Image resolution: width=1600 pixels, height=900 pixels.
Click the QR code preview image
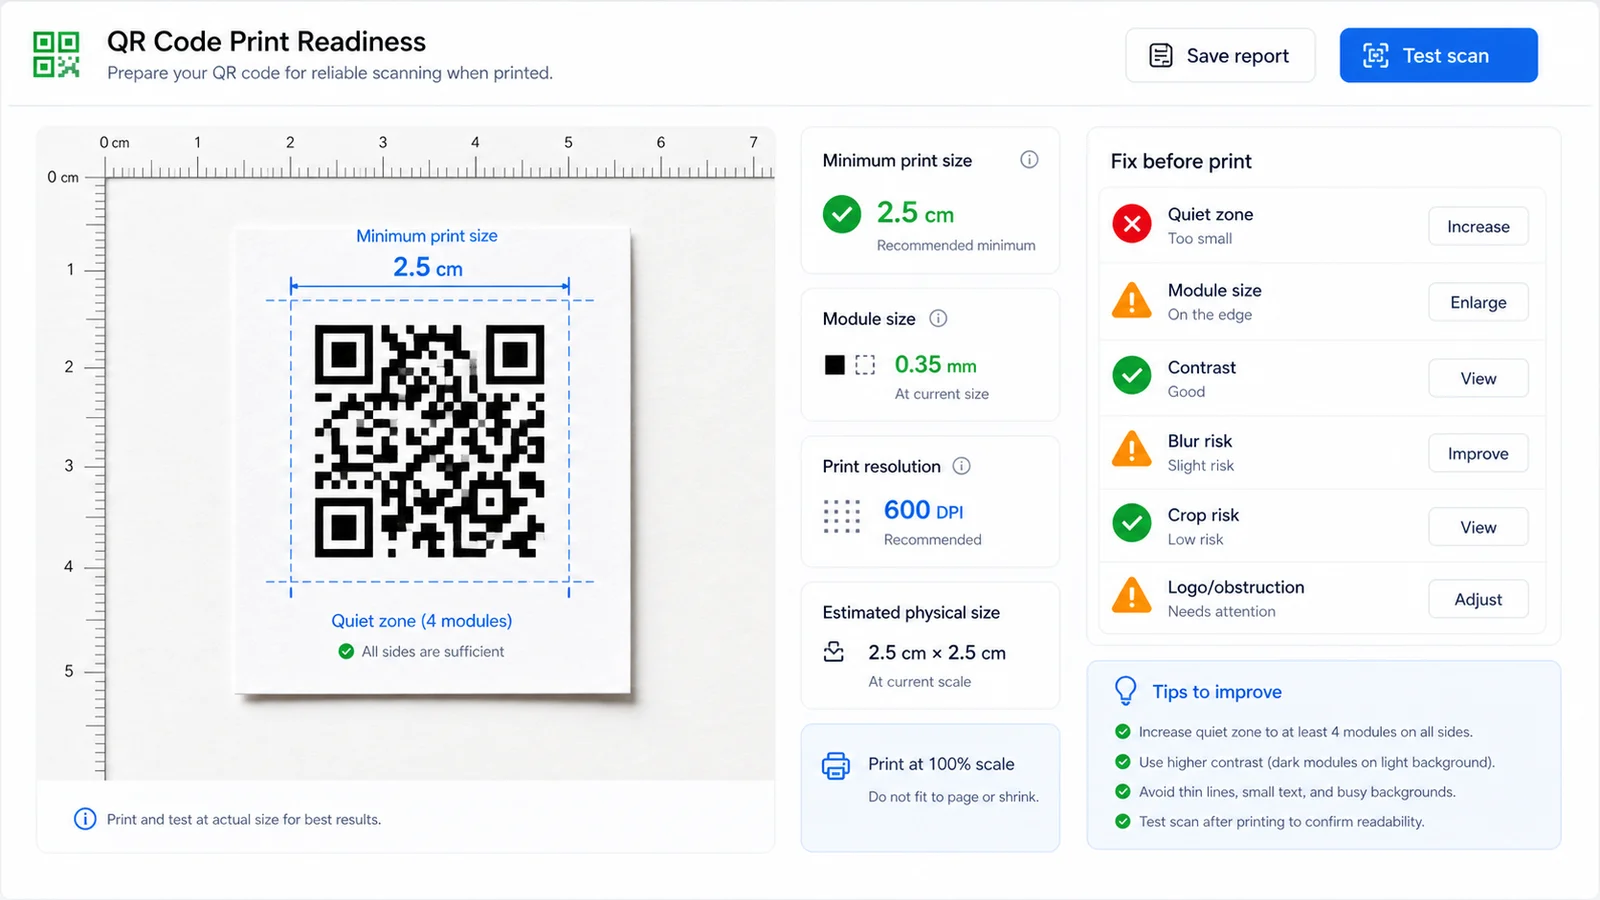pos(430,441)
